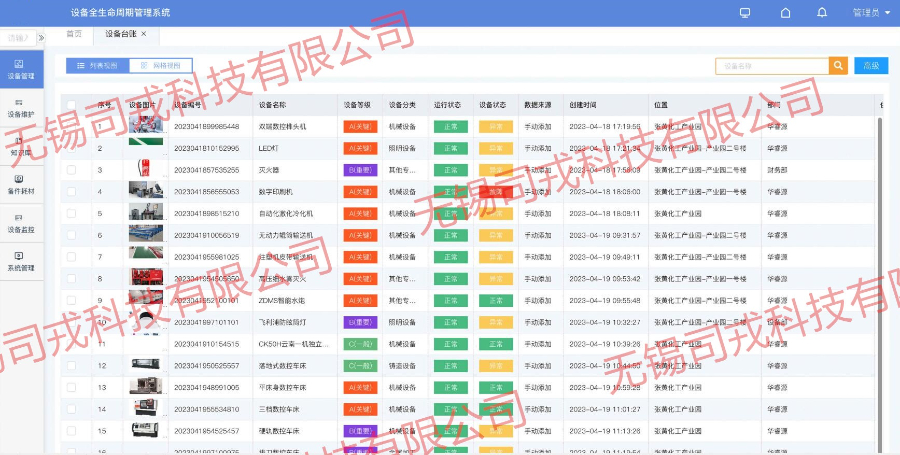
Task: Select 列表视图 list view button
Action: (97, 66)
